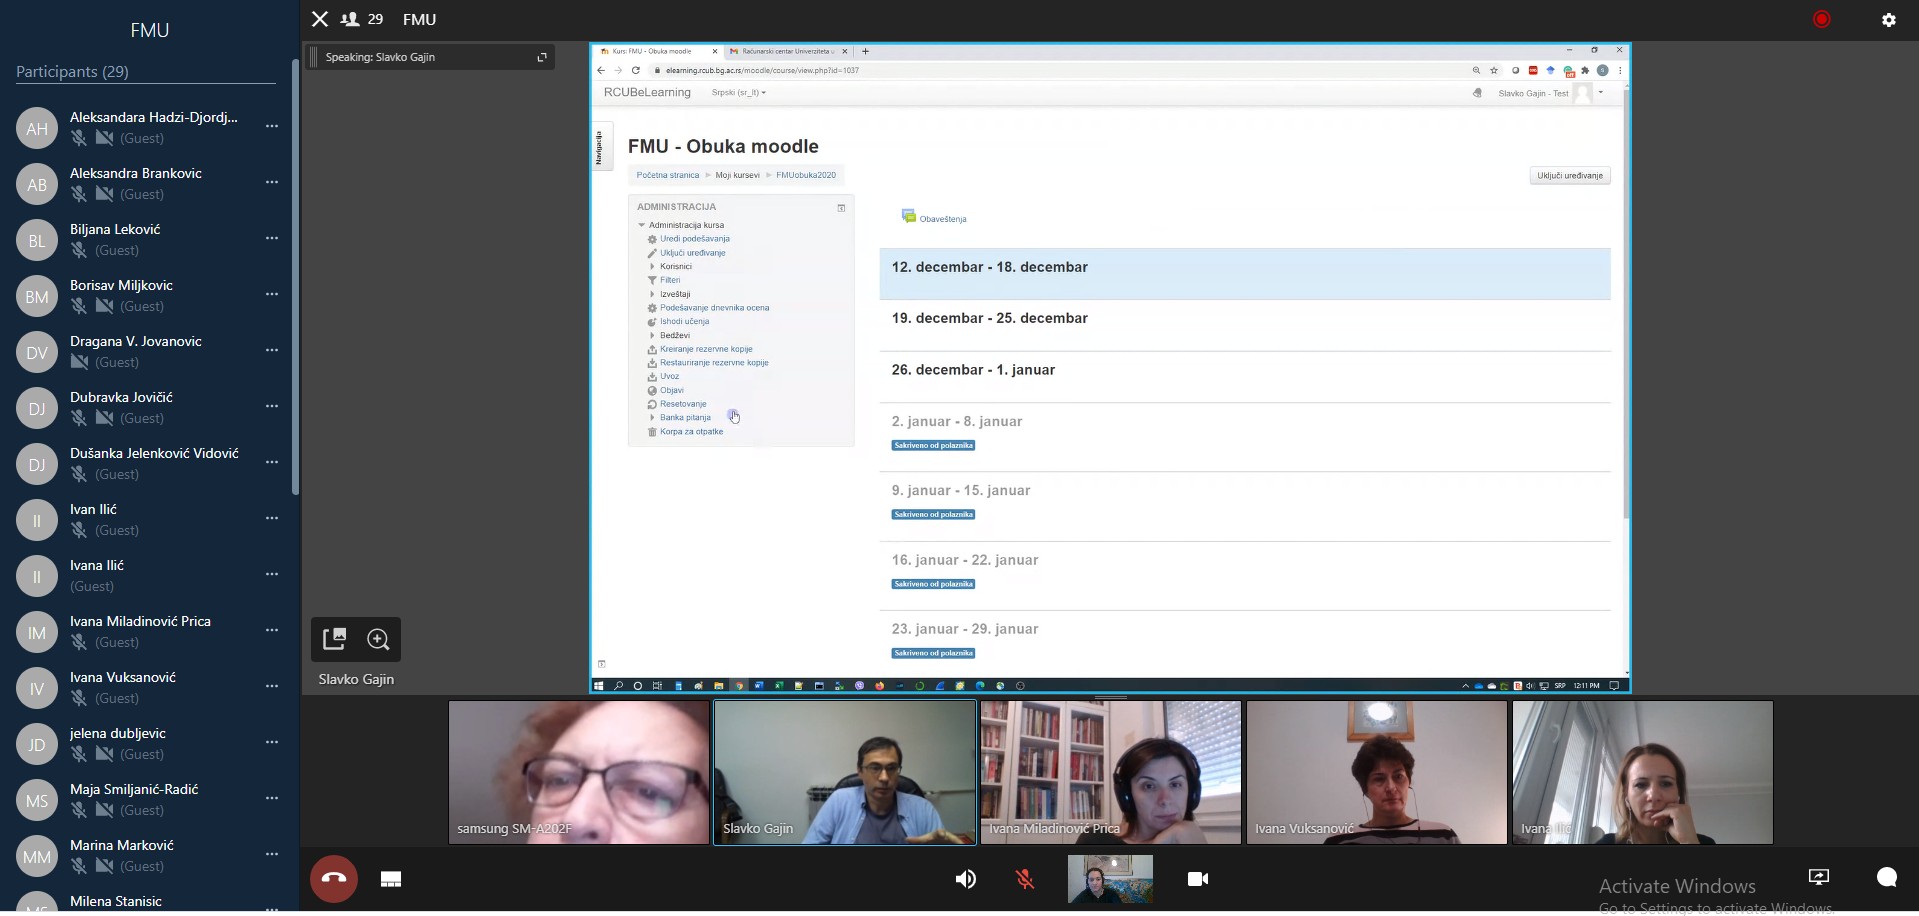The image size is (1919, 916).
Task: Click the red recording indicator
Action: tap(1822, 19)
